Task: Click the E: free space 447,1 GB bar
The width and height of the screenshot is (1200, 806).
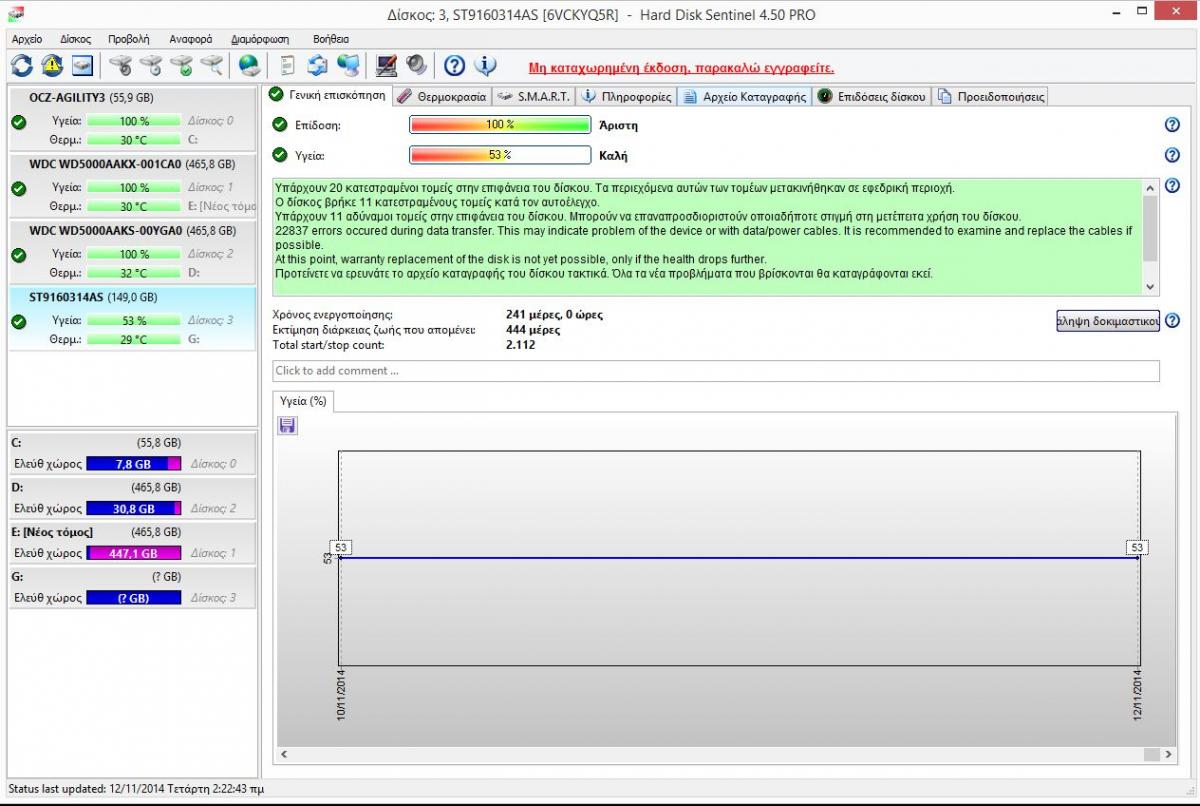Action: (134, 553)
